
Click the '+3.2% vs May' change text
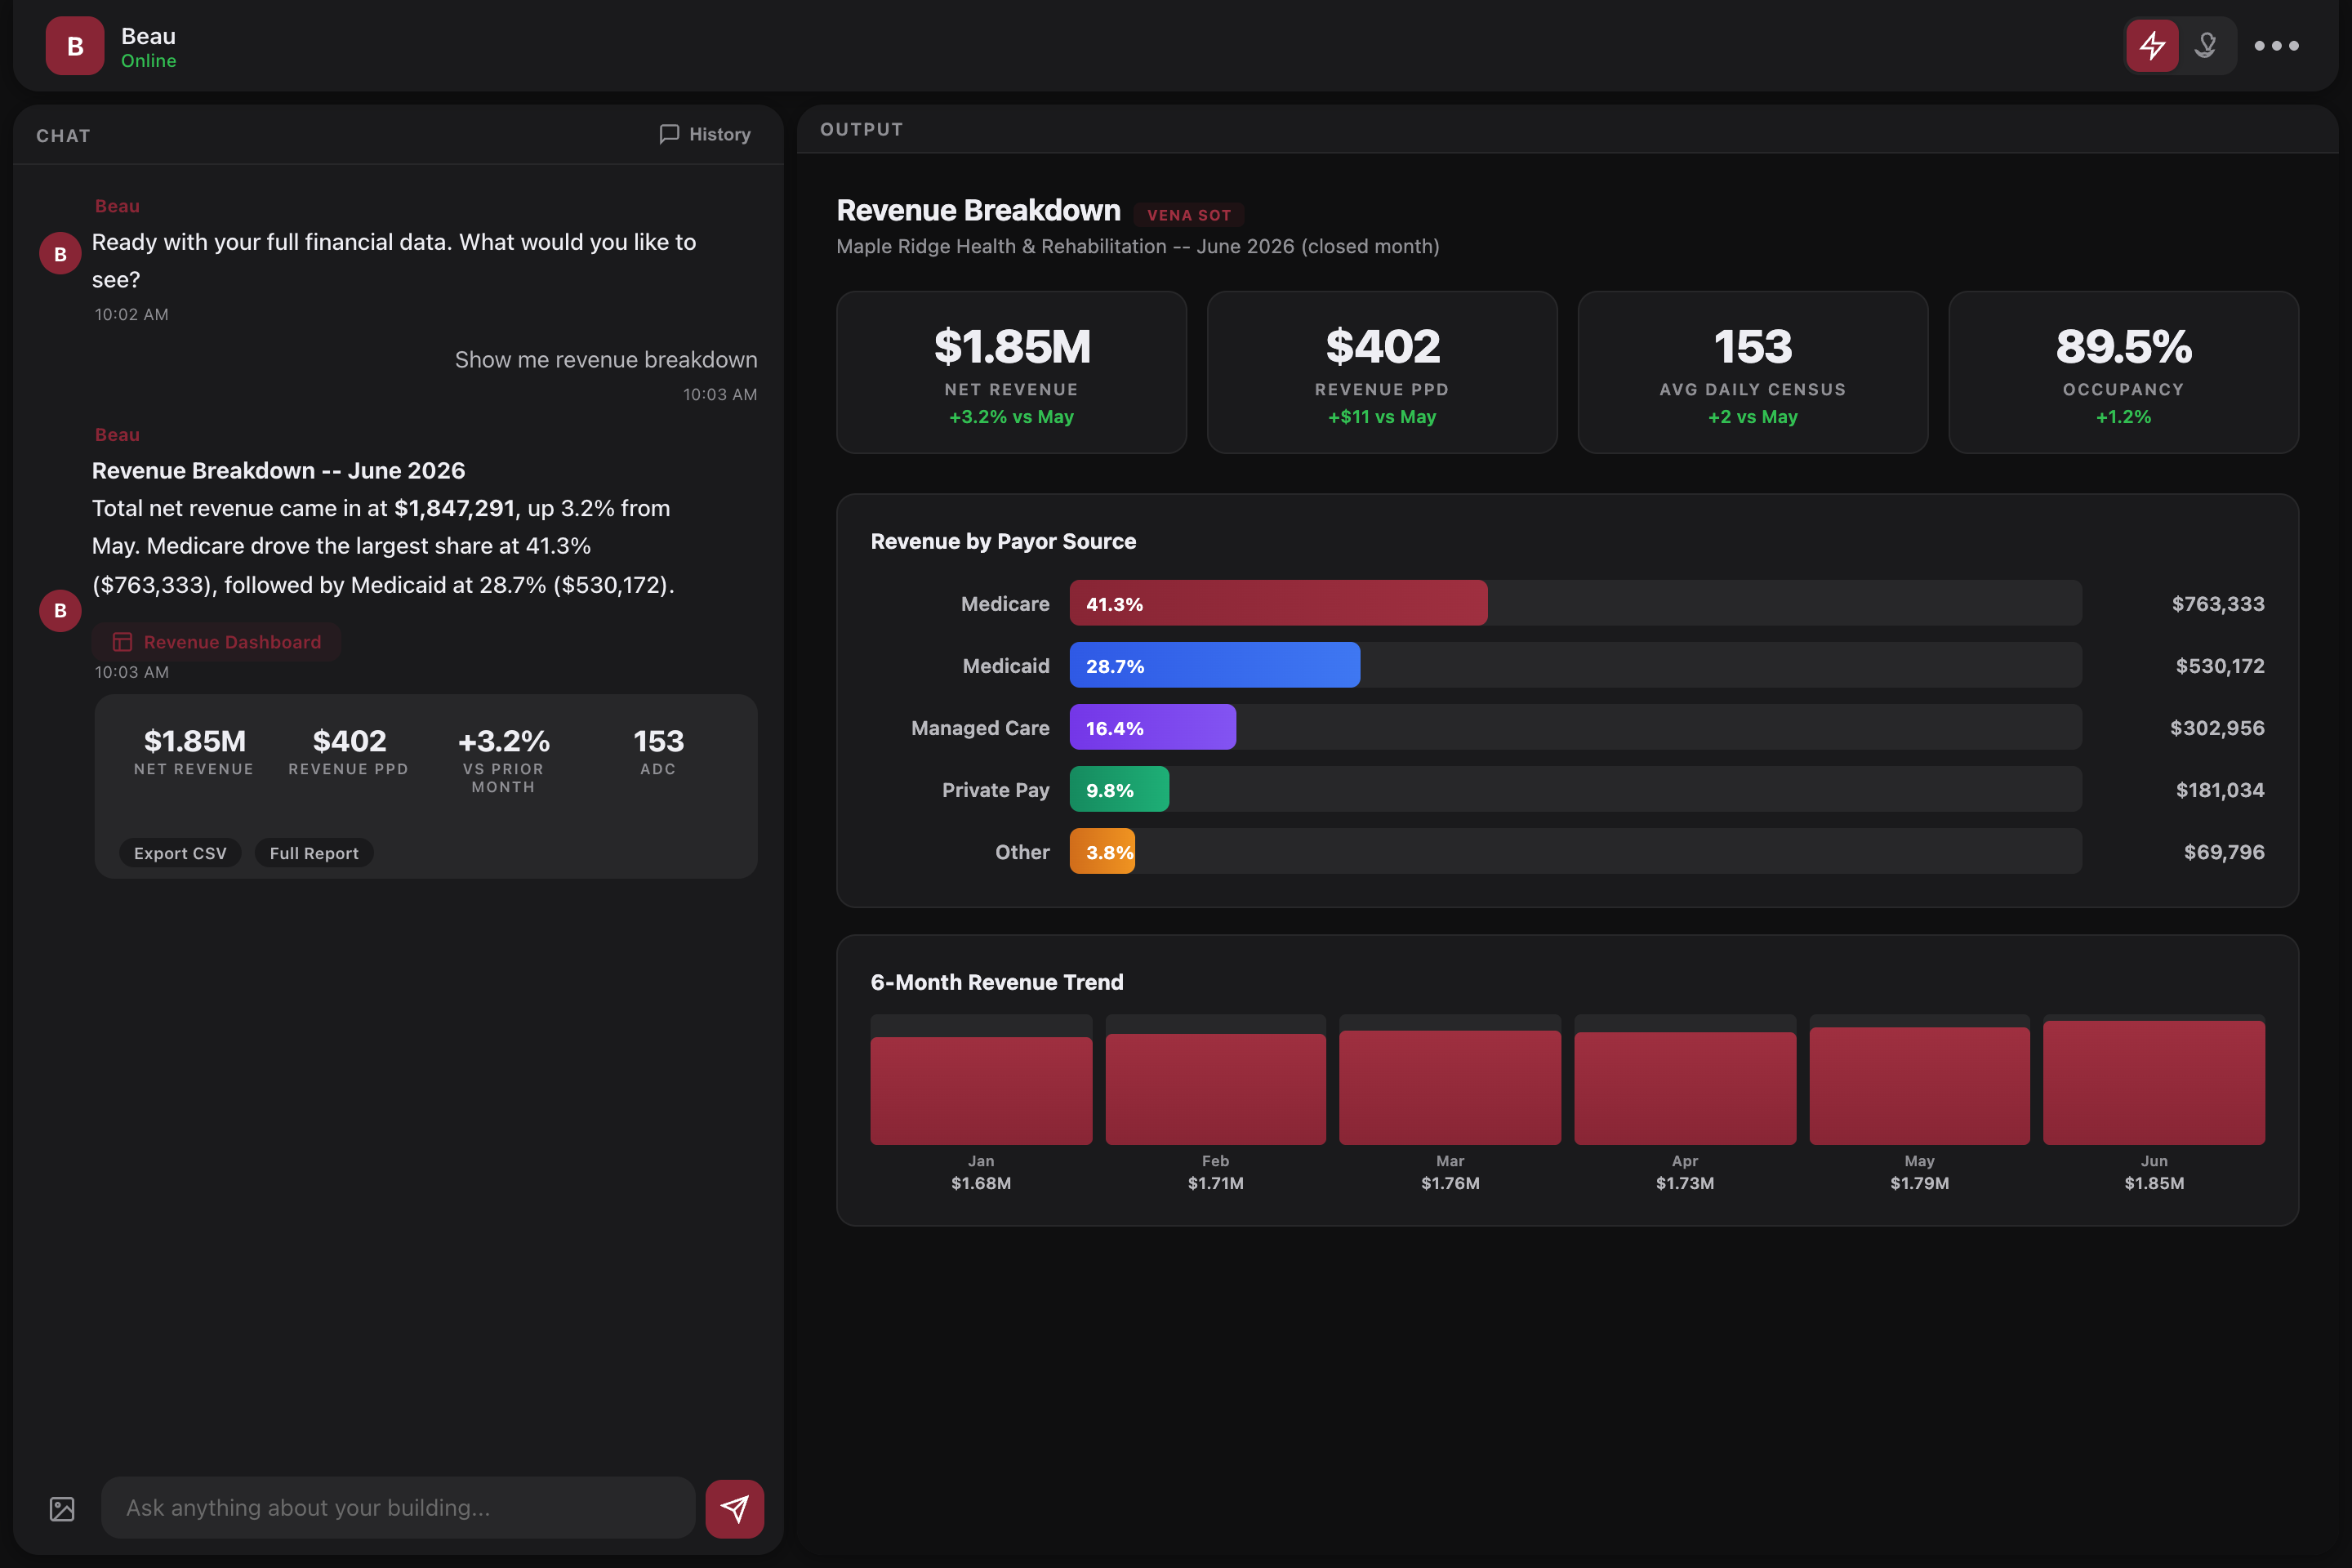pos(1011,417)
